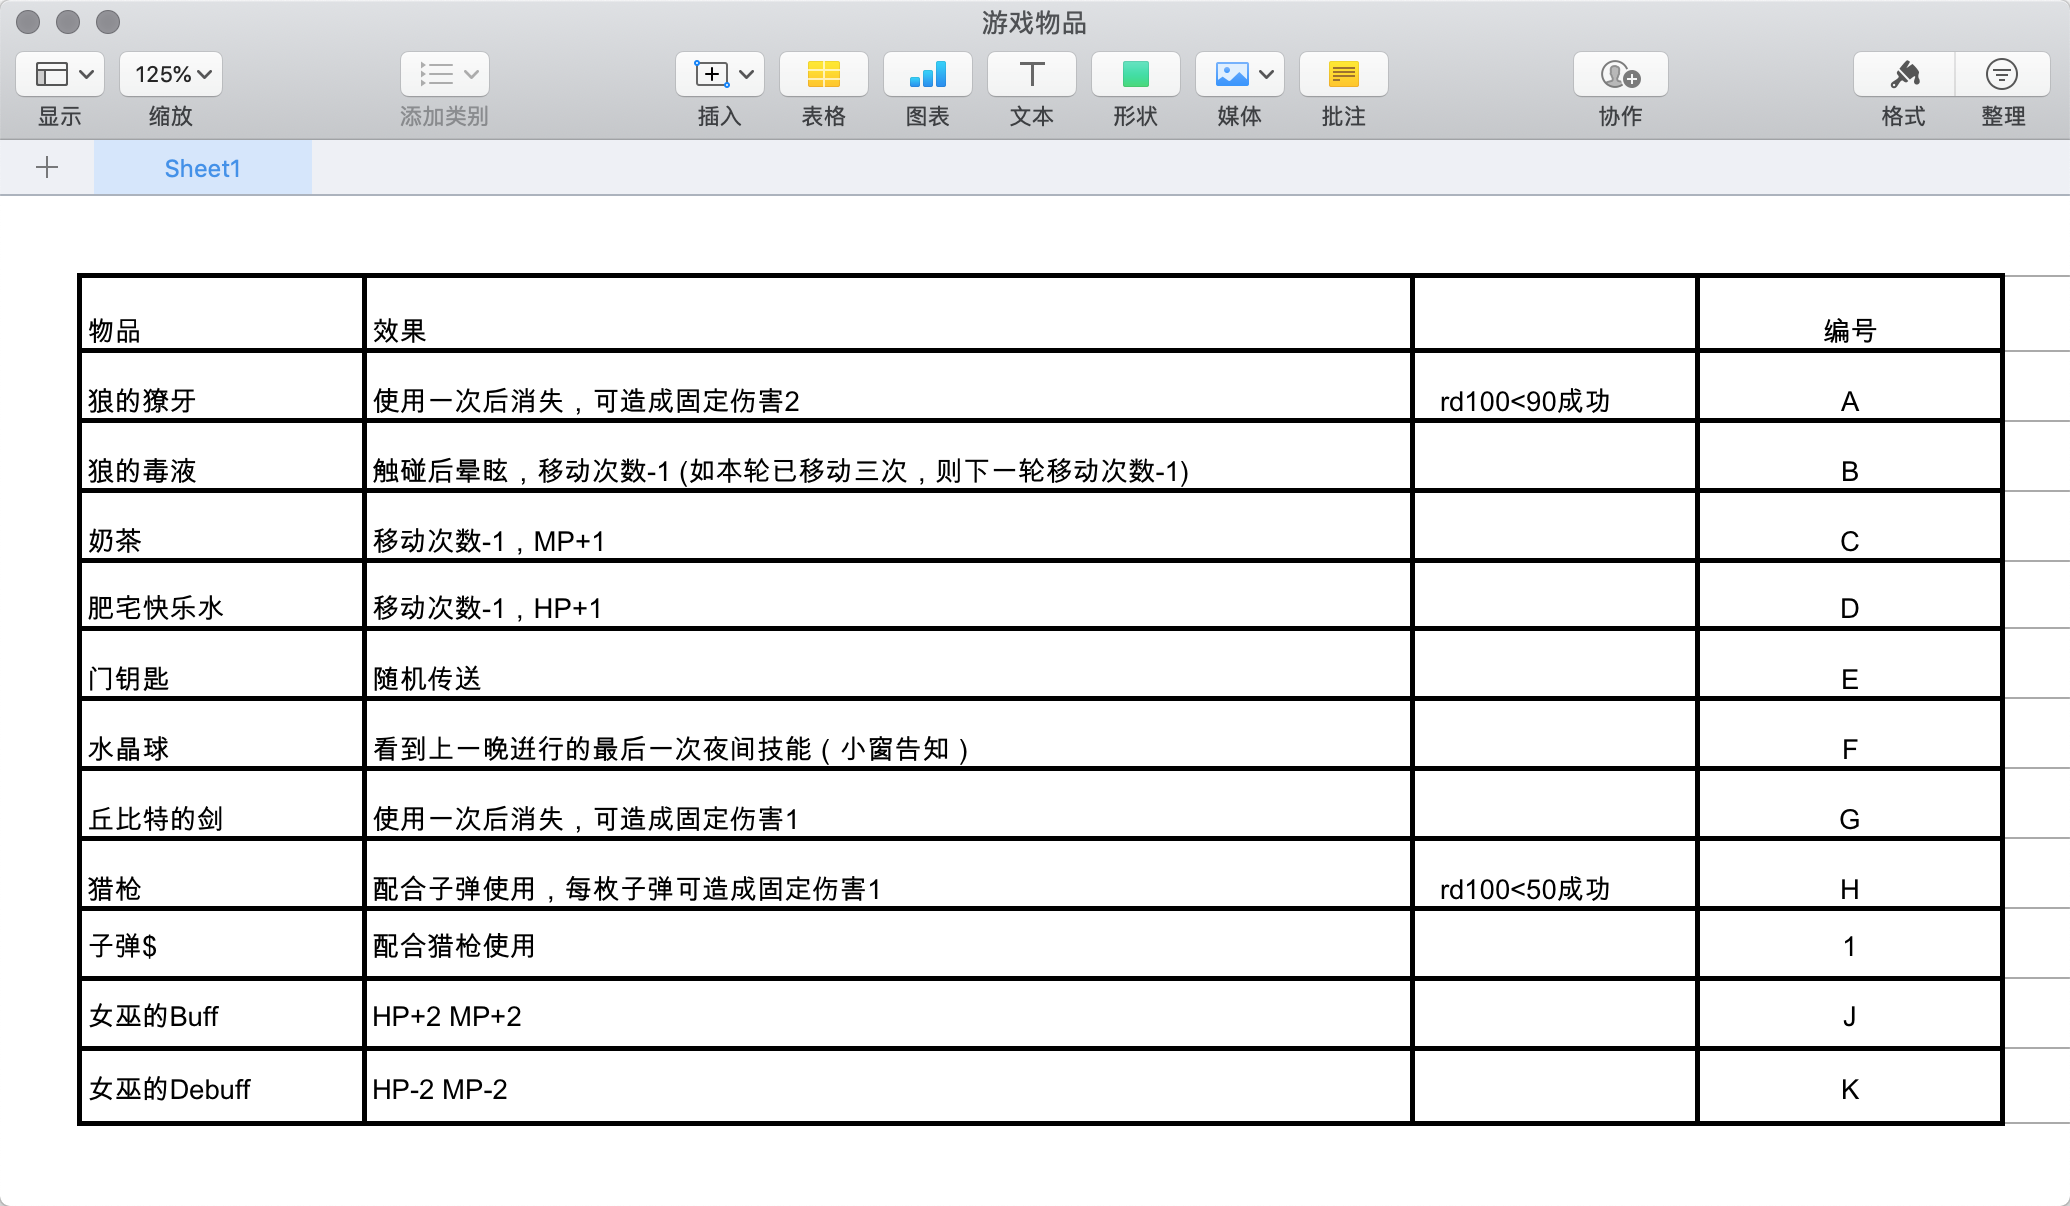Select the 编号 header cell
The image size is (2070, 1206).
point(1849,313)
